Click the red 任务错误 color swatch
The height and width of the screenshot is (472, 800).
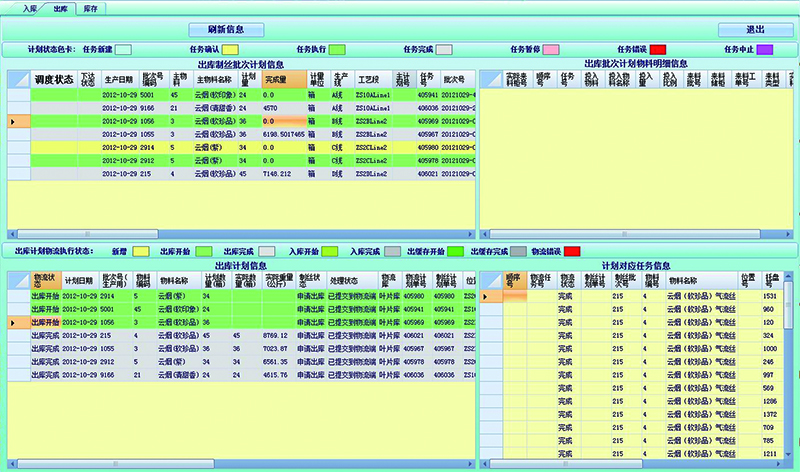(x=658, y=48)
